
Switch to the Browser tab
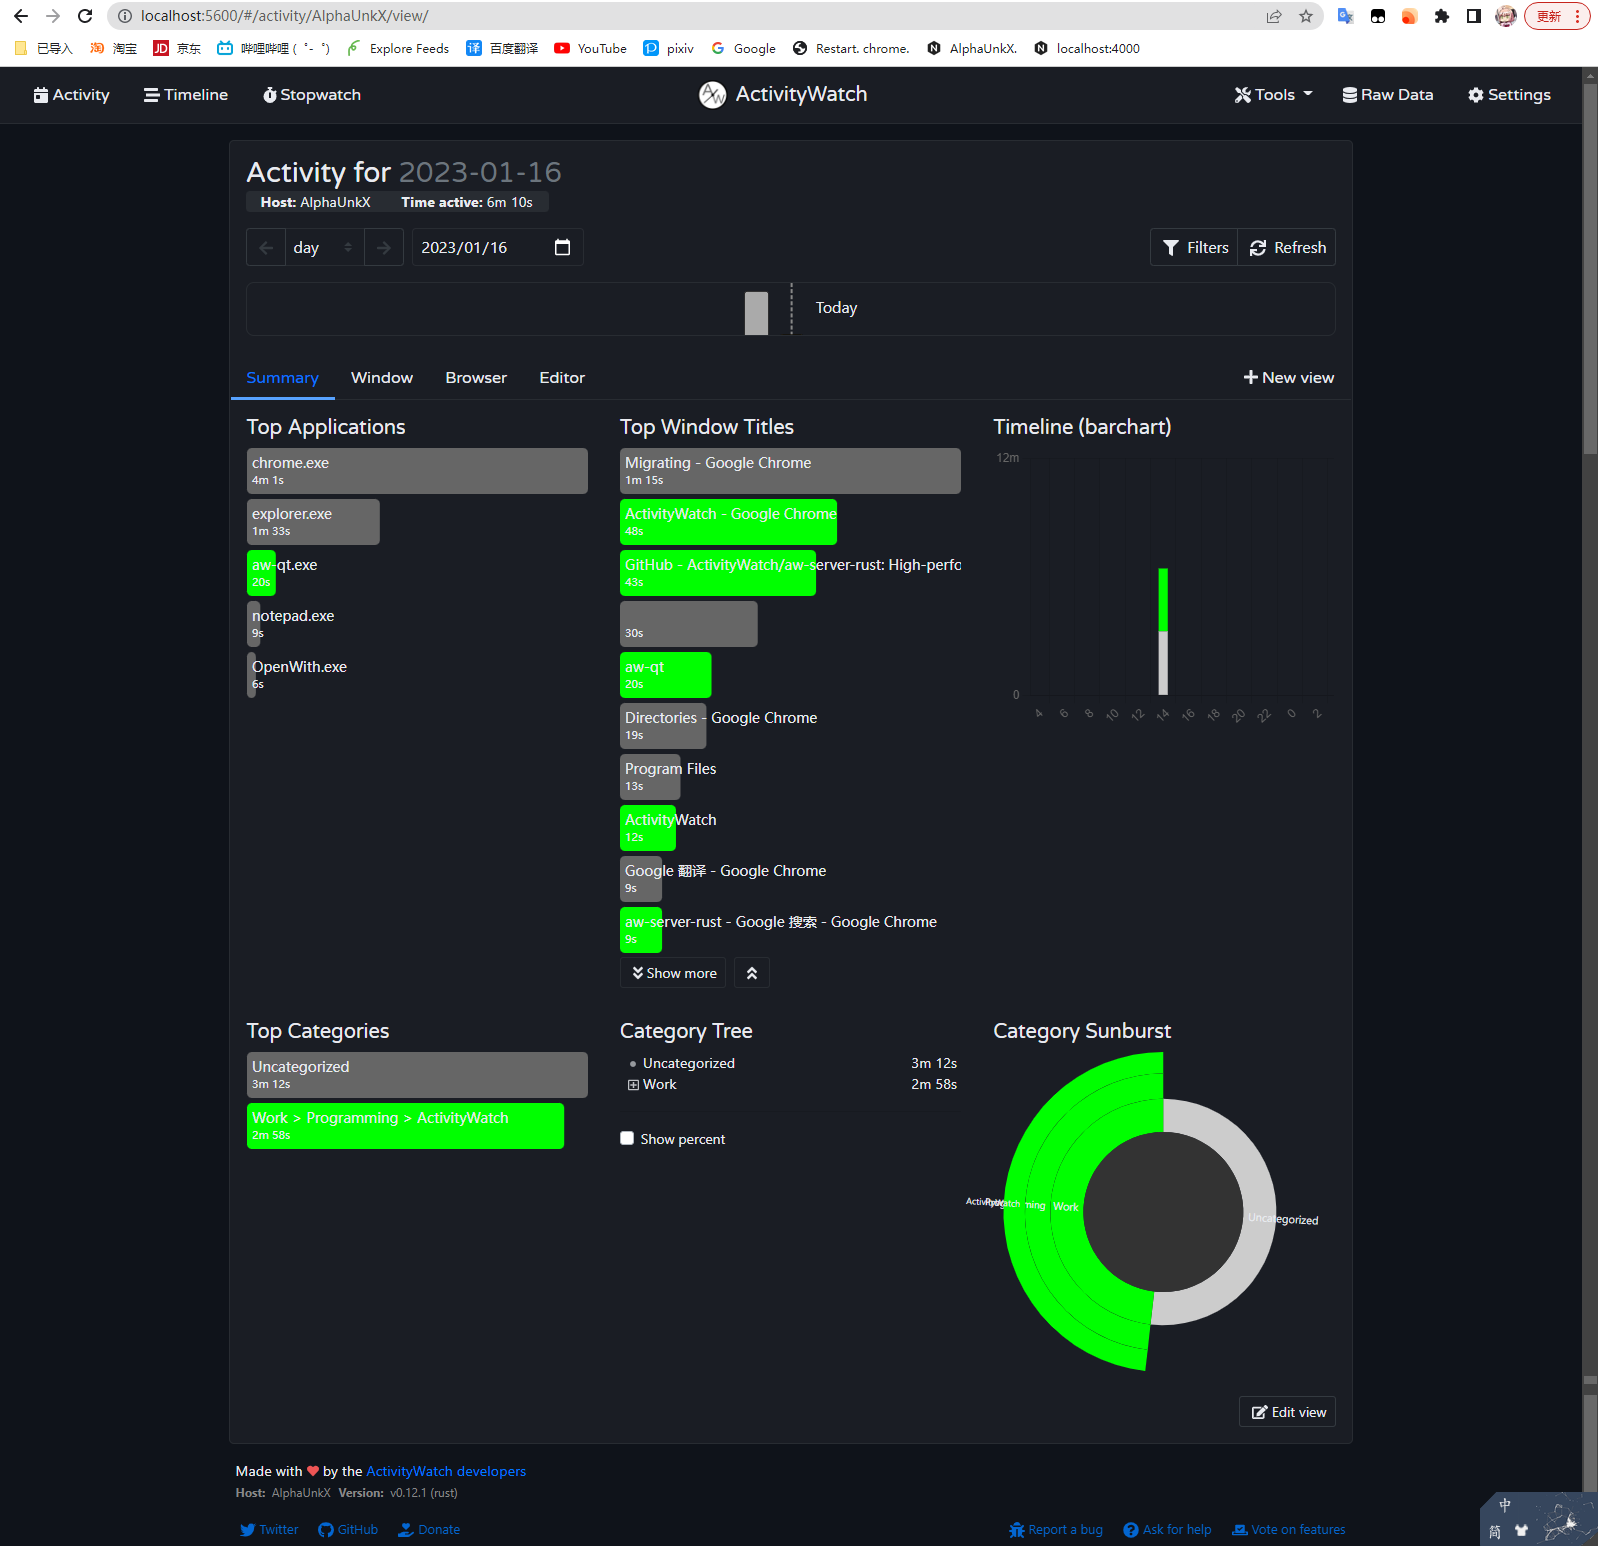[x=476, y=378]
